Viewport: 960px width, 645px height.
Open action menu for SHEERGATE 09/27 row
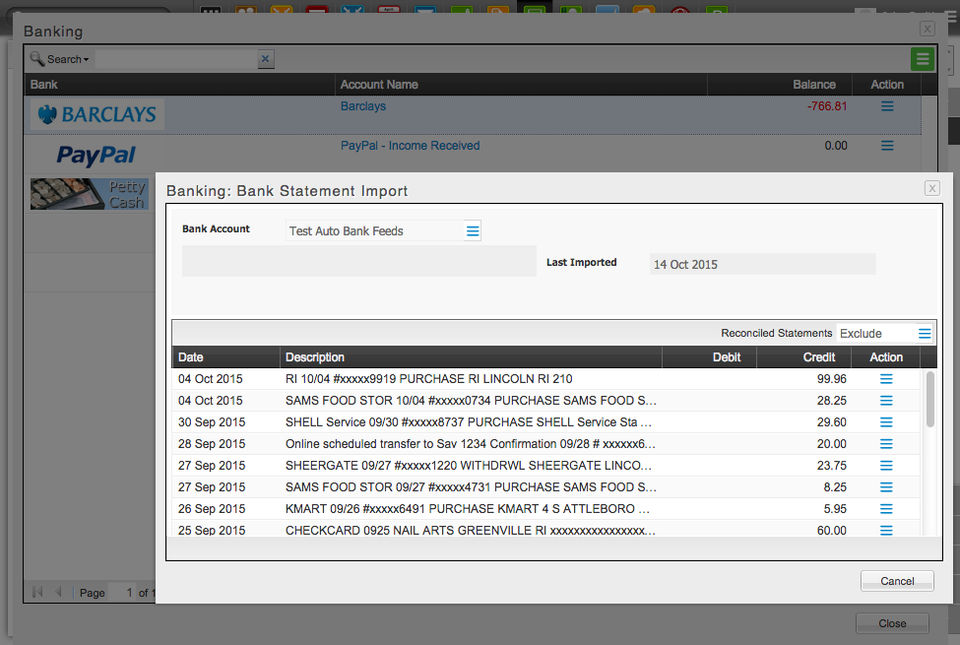(x=886, y=466)
